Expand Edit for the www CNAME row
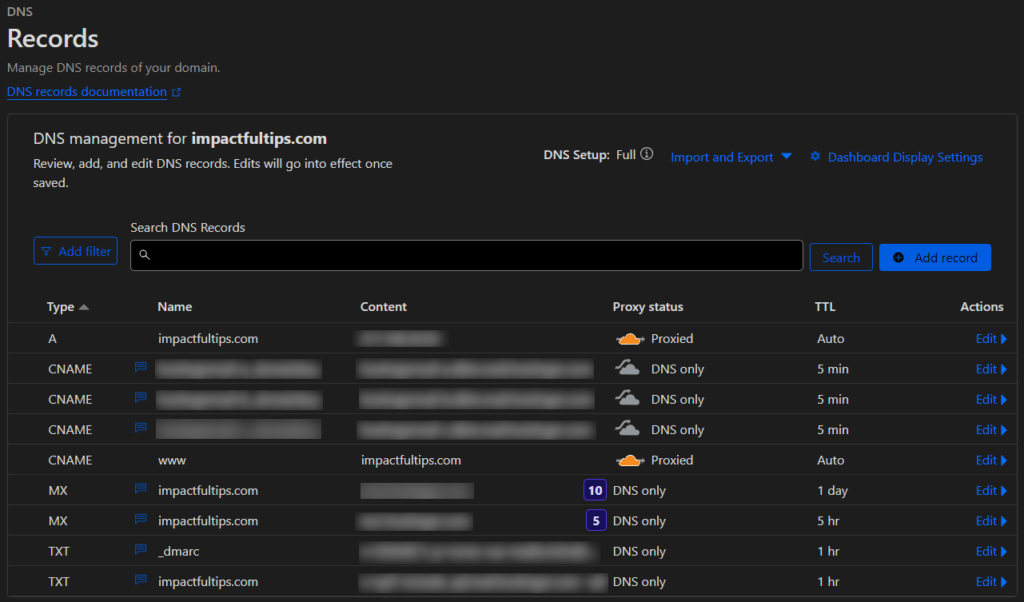The height and width of the screenshot is (602, 1024). point(991,460)
